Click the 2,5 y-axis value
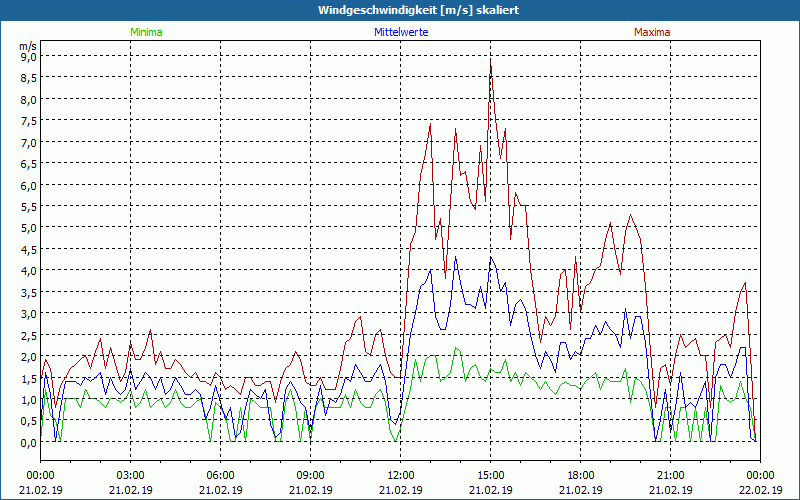Screen dimensions: 800x500 (28, 335)
